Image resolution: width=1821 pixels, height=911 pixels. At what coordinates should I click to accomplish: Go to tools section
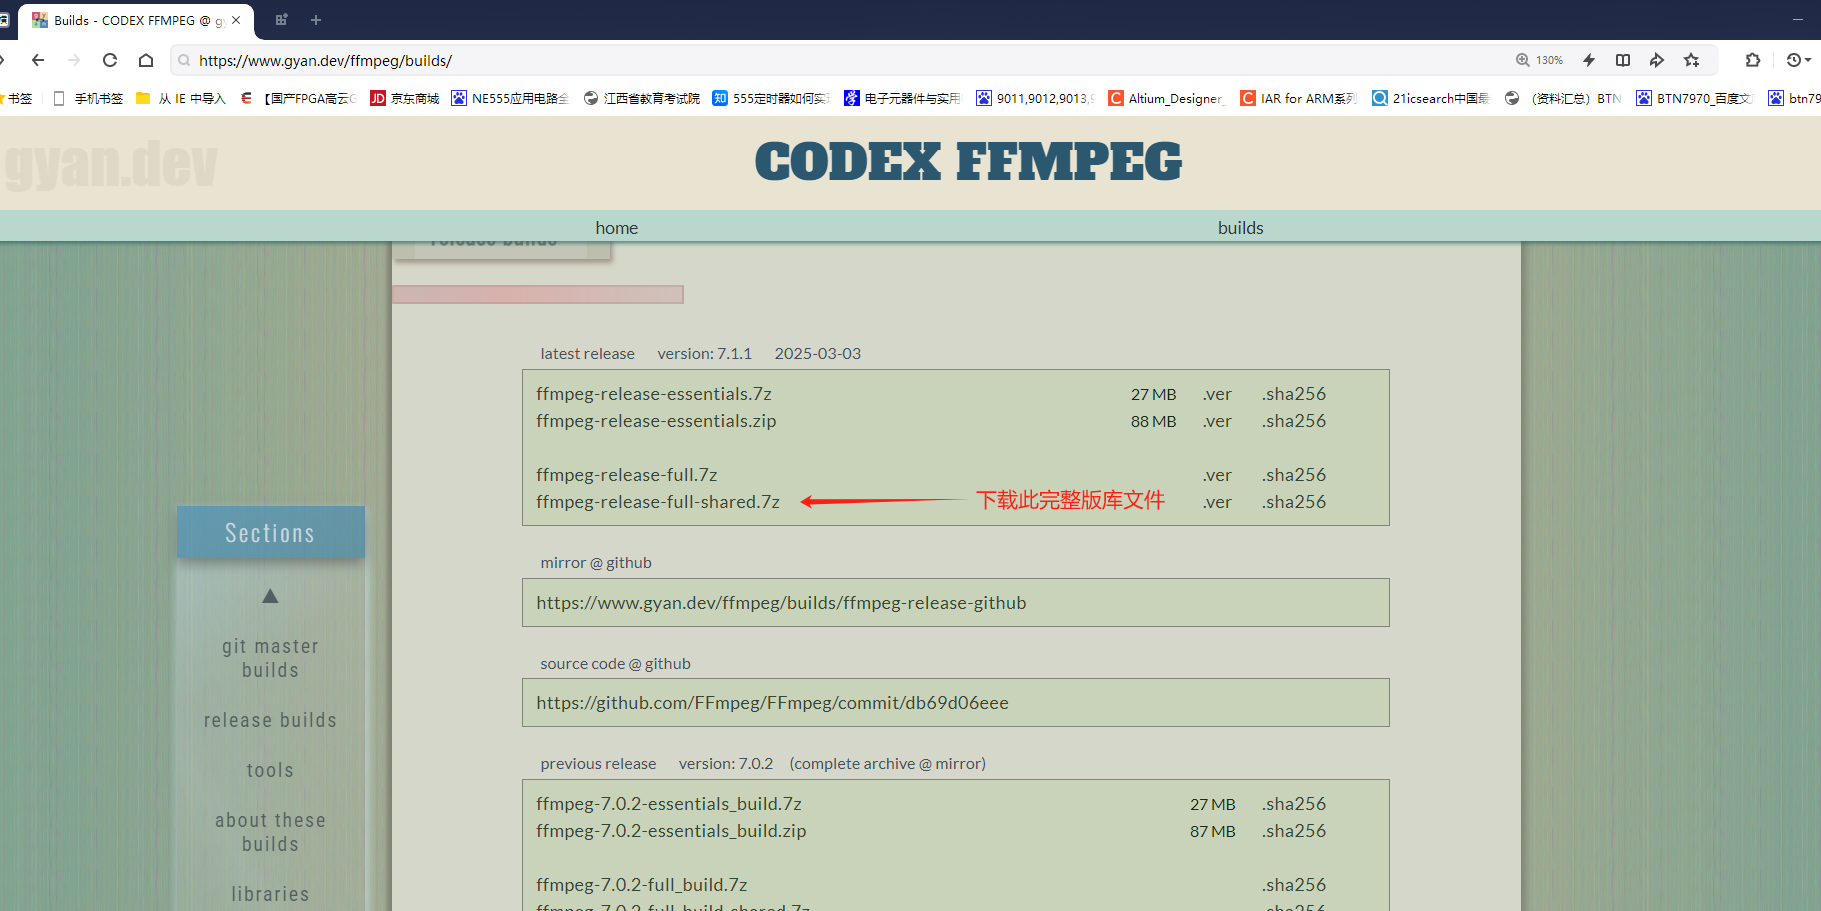270,770
